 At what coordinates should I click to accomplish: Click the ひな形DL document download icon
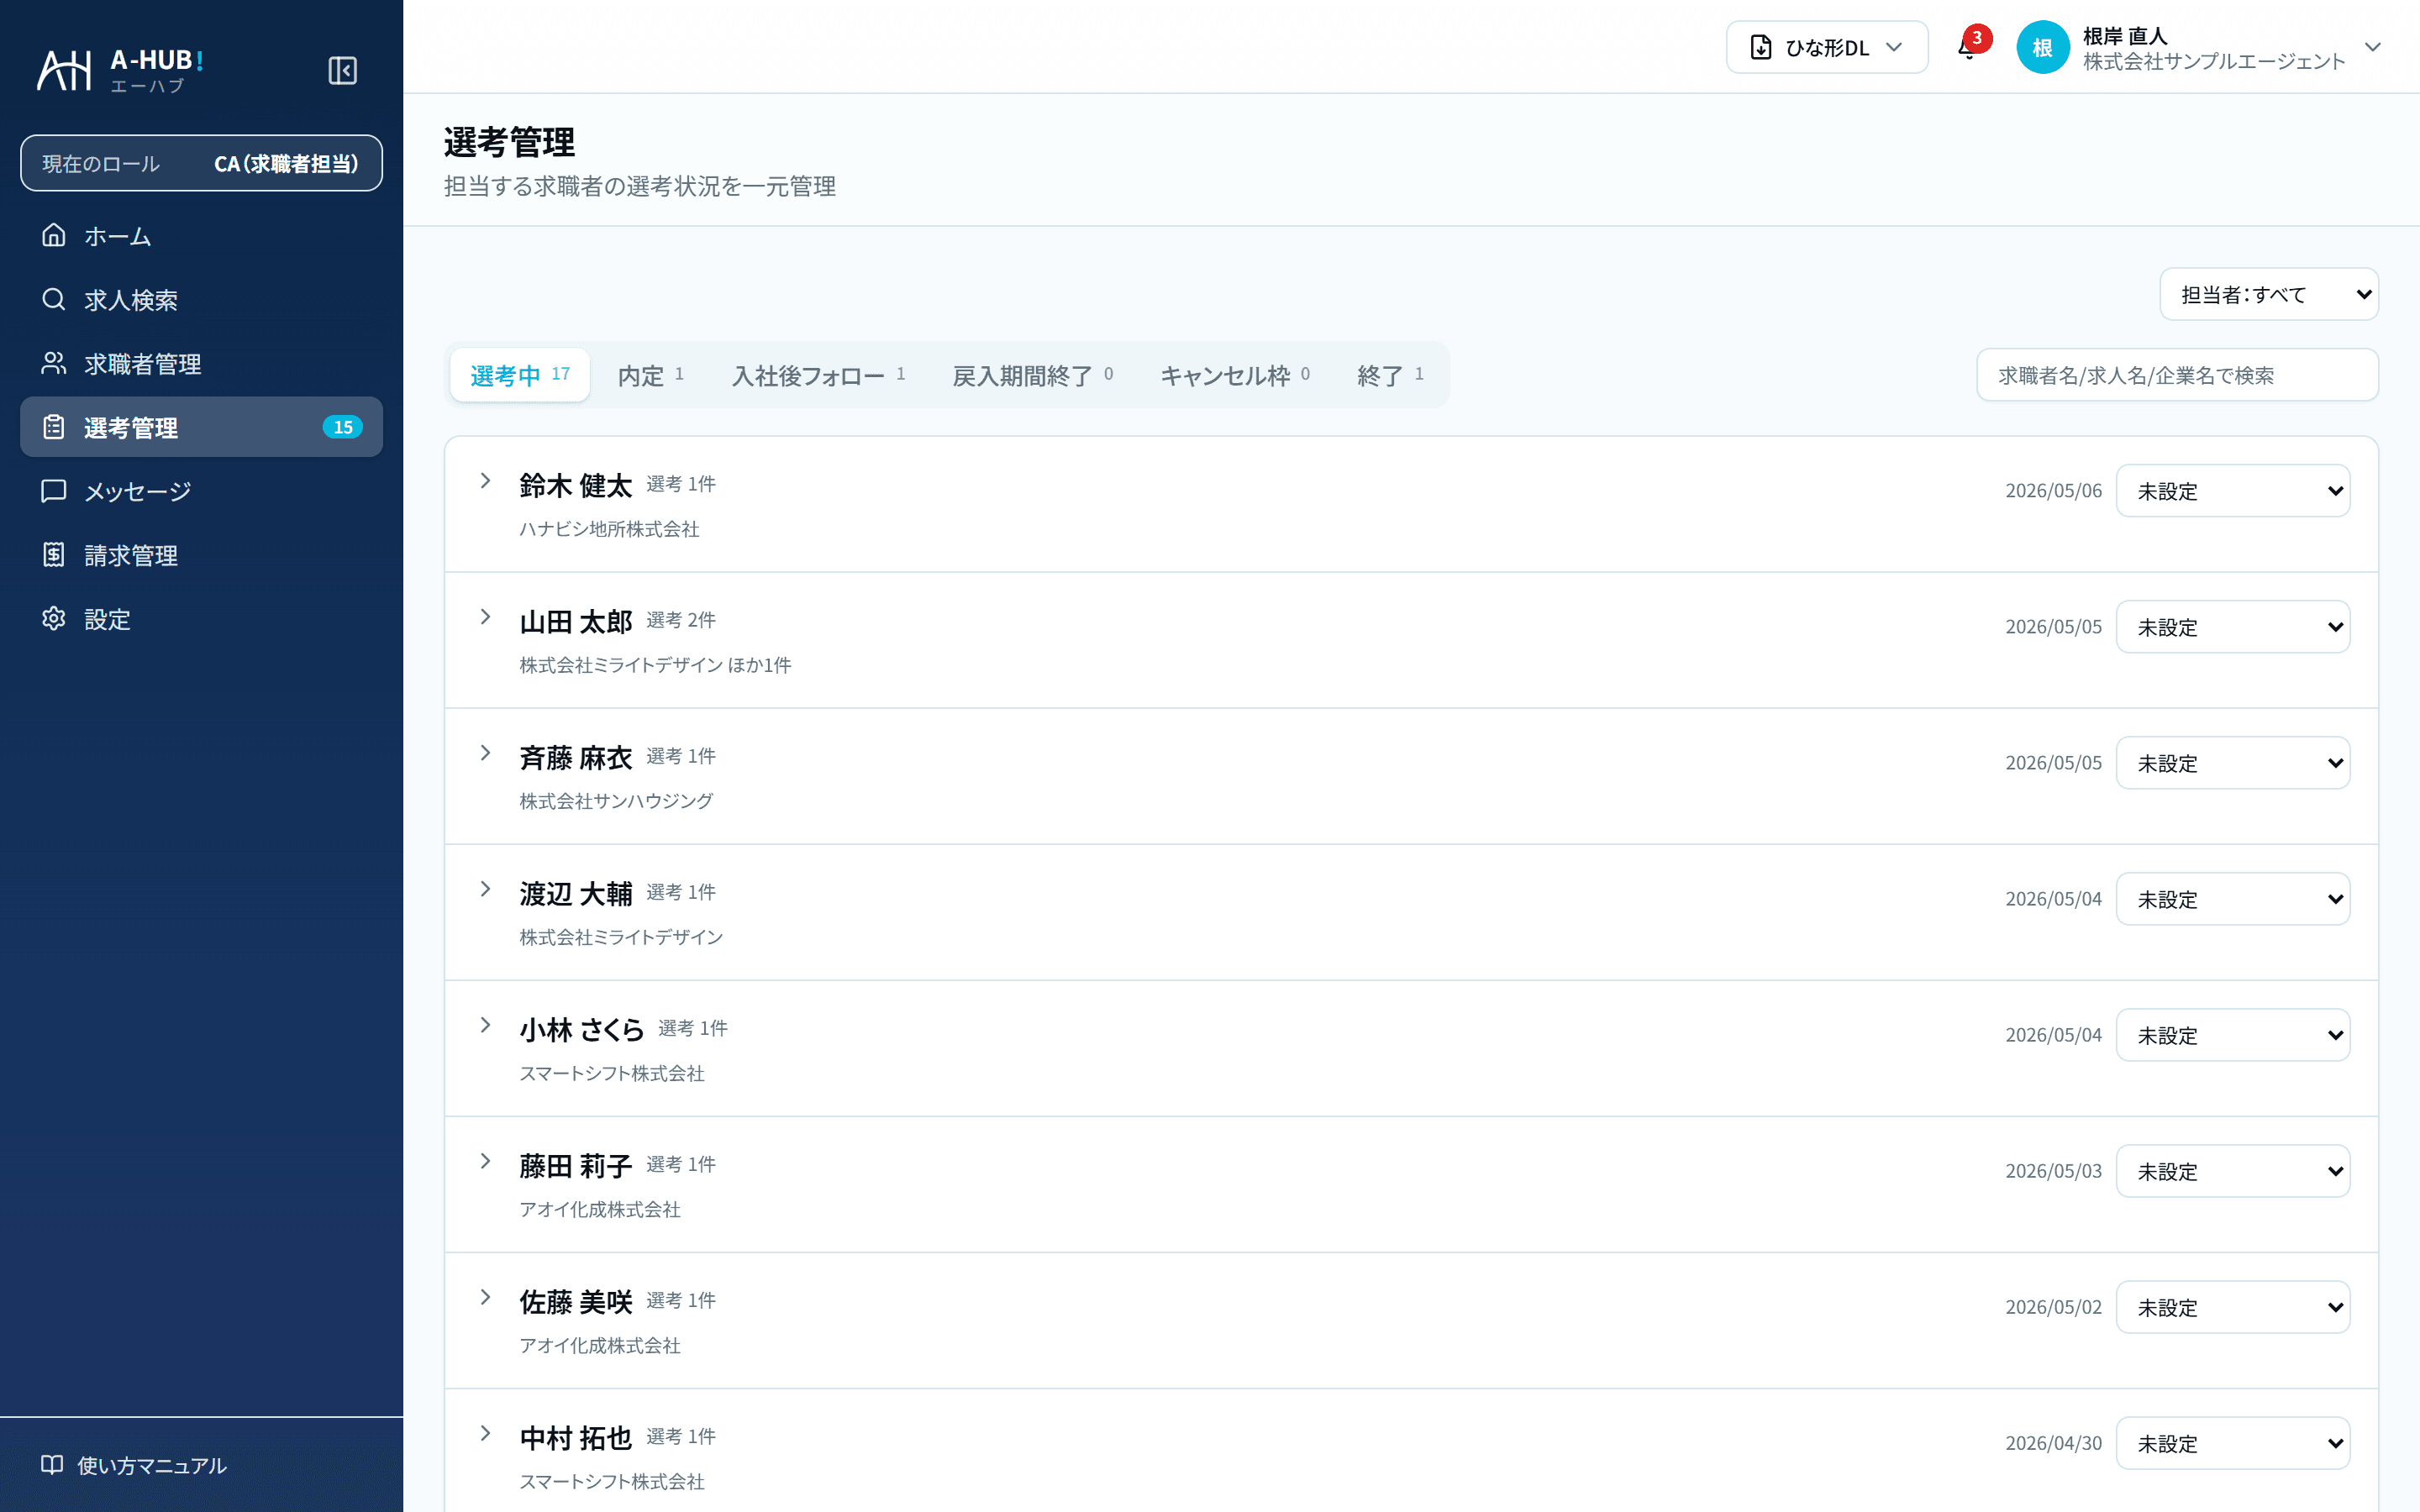[x=1761, y=47]
